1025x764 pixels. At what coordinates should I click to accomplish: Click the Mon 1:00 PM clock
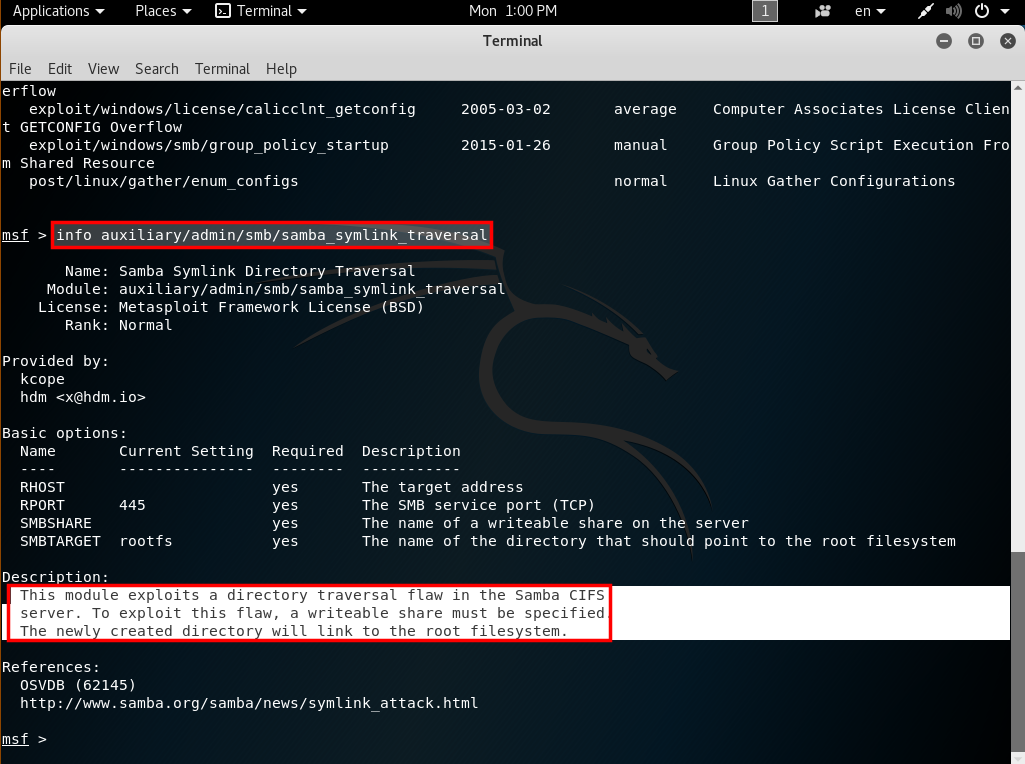tap(513, 11)
